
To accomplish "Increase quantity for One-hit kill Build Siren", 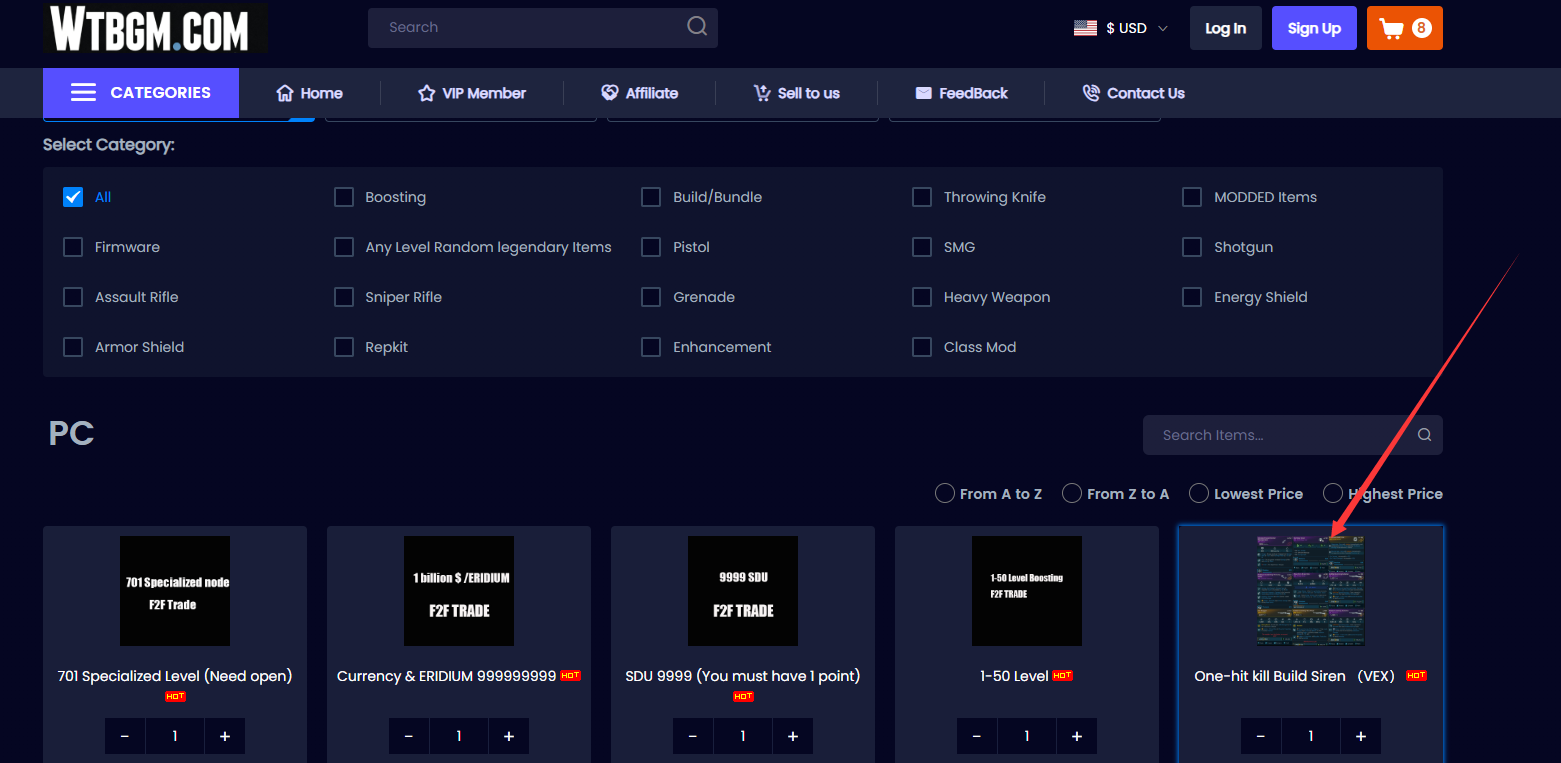I will tap(1361, 736).
